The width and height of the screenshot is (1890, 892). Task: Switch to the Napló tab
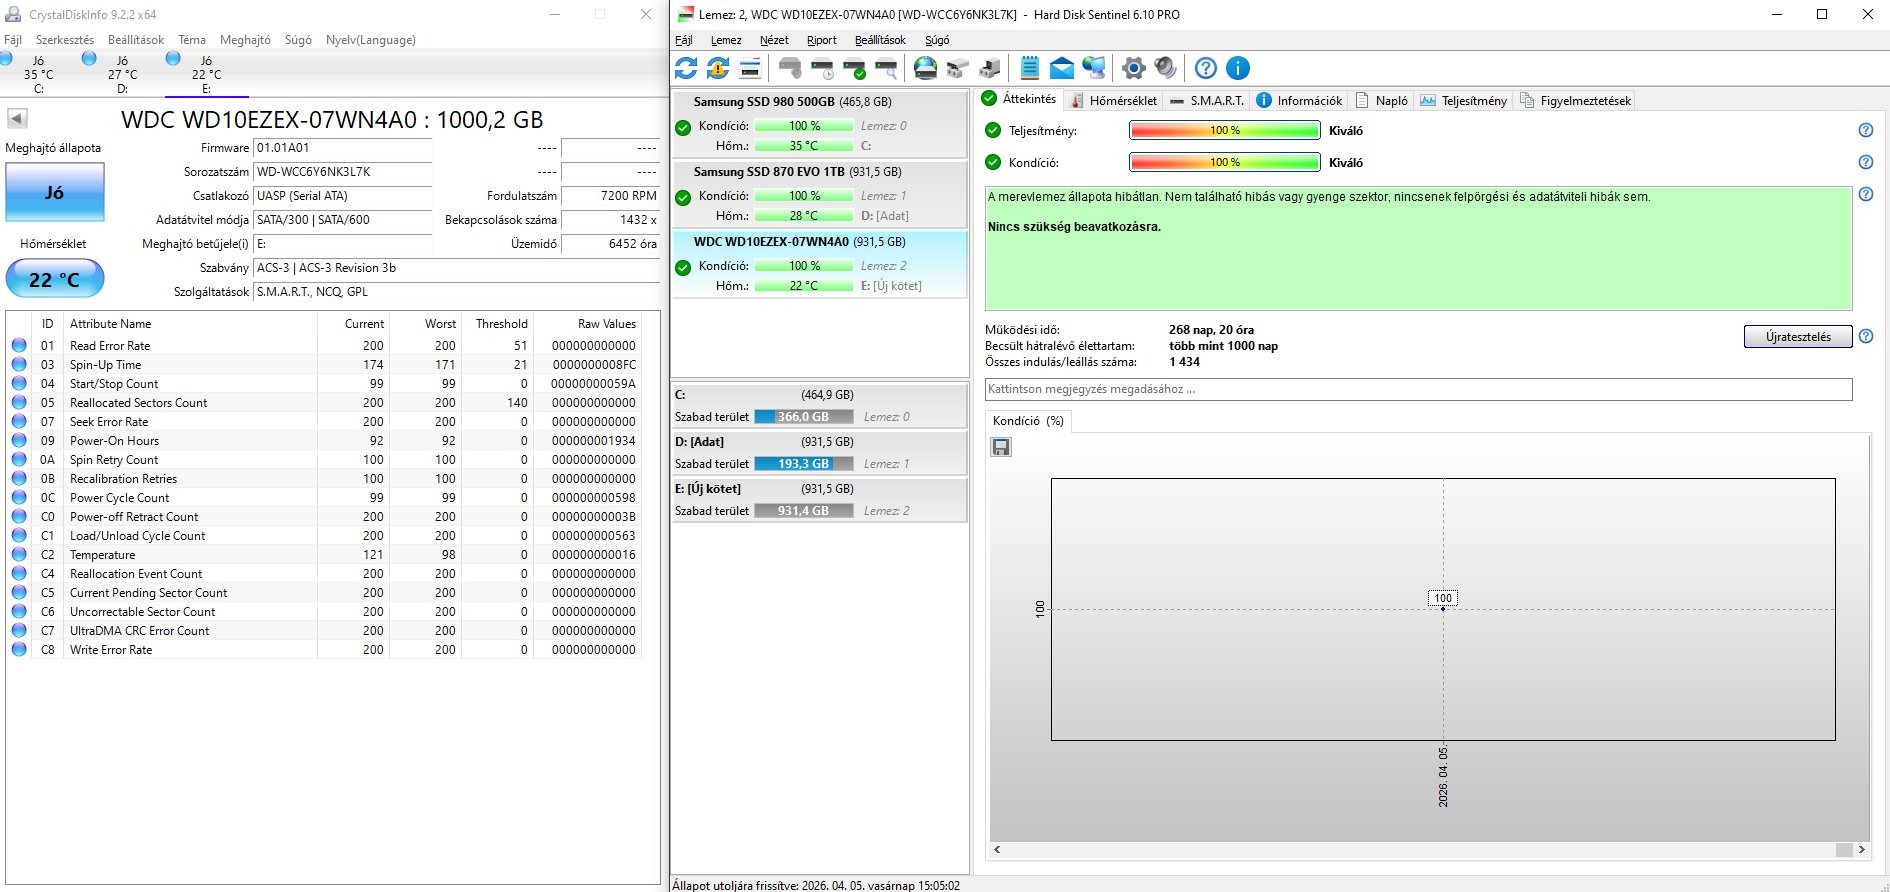tap(1381, 100)
